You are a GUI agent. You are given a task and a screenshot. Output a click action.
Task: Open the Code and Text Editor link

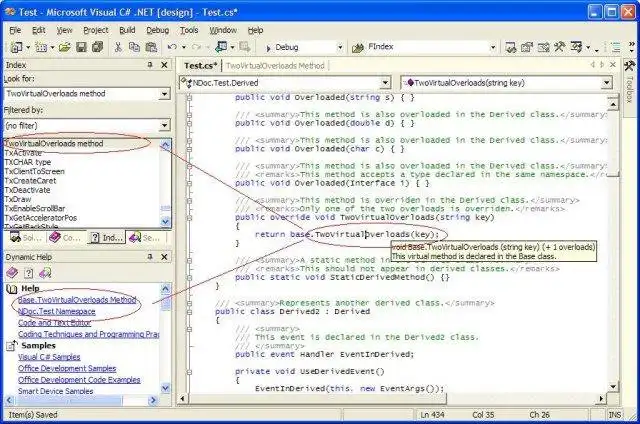pyautogui.click(x=54, y=323)
